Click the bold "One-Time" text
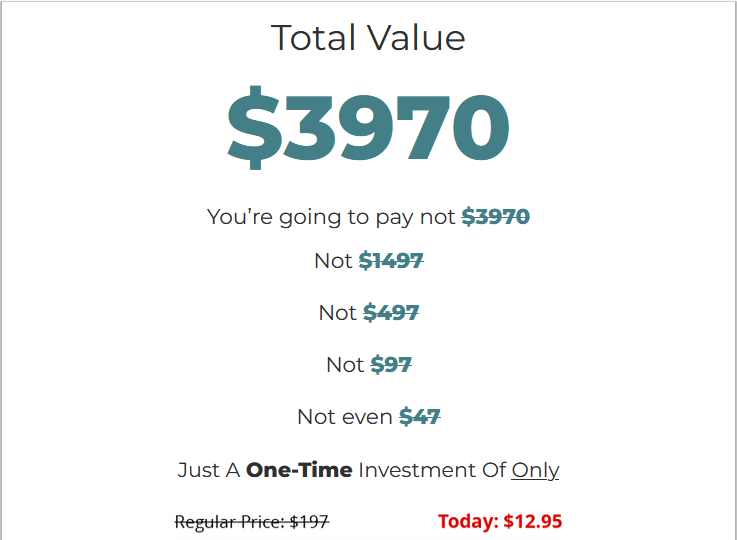 (299, 470)
